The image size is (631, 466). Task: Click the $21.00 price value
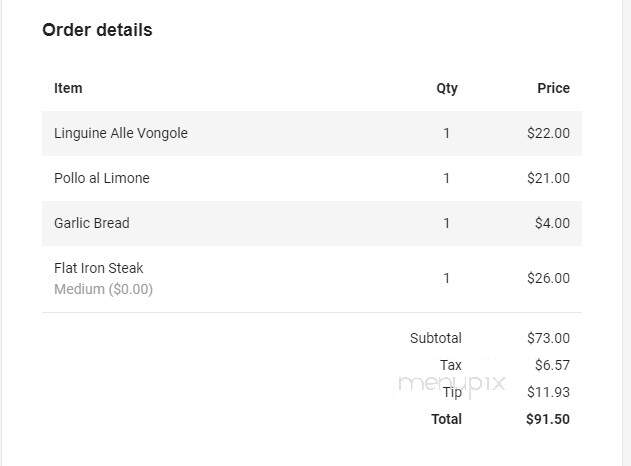[x=549, y=178]
